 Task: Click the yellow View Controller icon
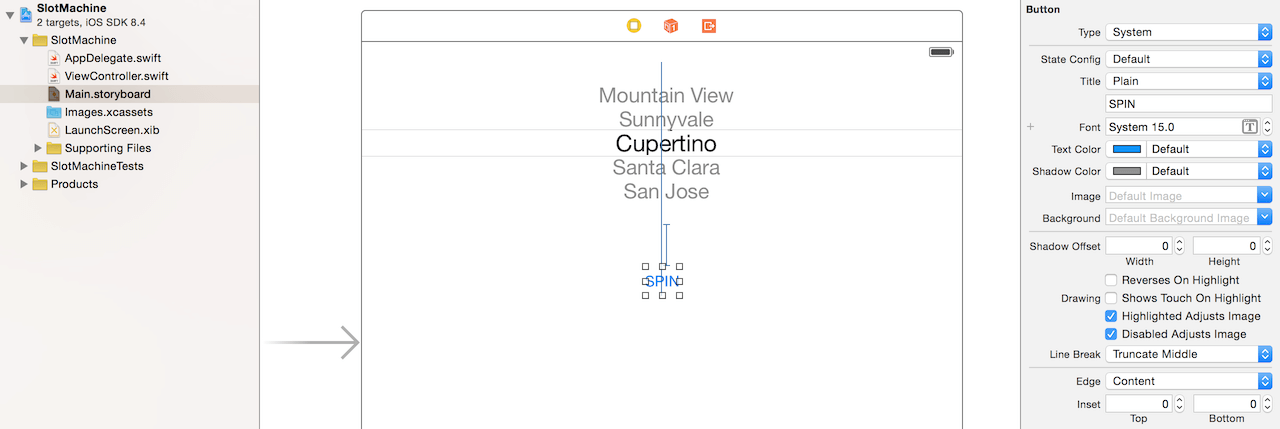click(633, 26)
